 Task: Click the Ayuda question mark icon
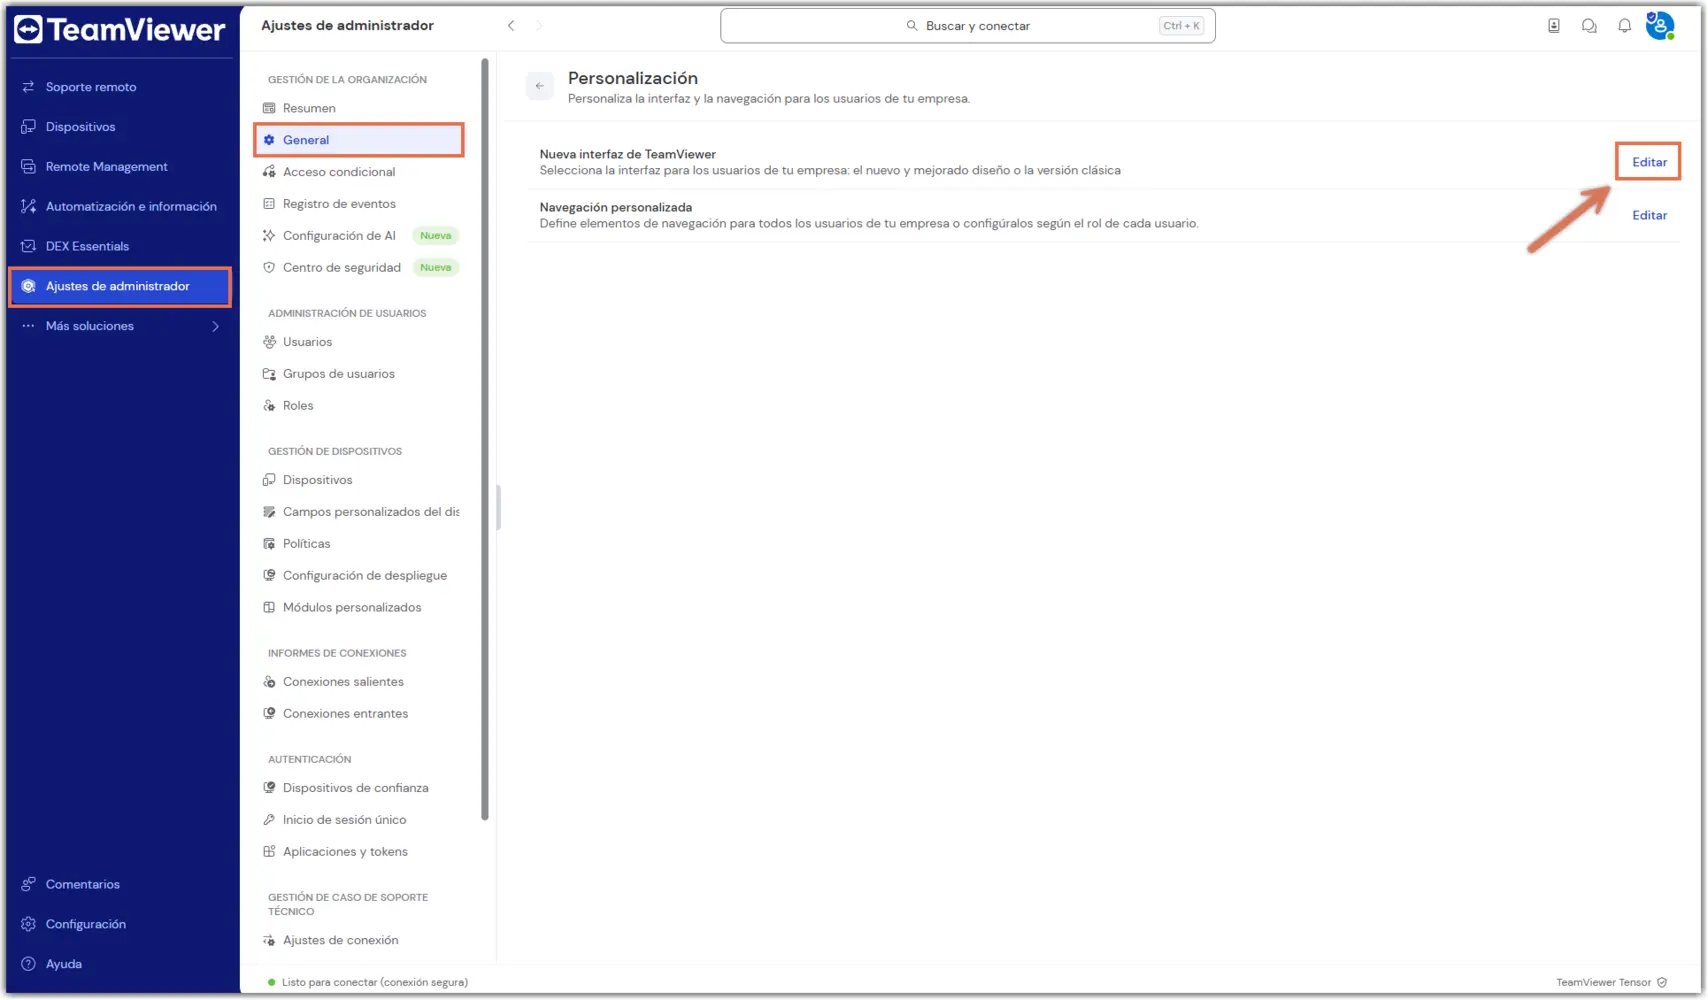pos(28,964)
